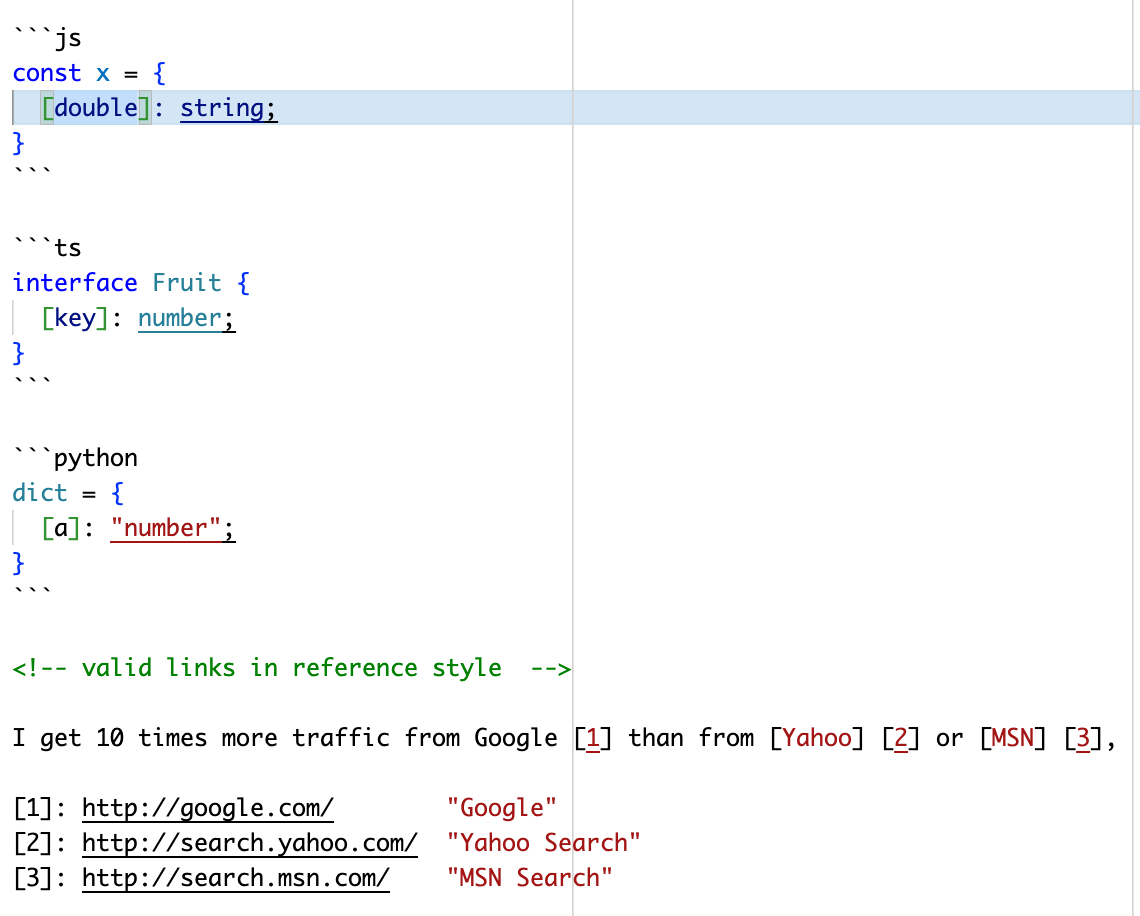Viewport: 1140px width, 916px height.
Task: Open the "number" link in the python block
Action: tap(170, 527)
